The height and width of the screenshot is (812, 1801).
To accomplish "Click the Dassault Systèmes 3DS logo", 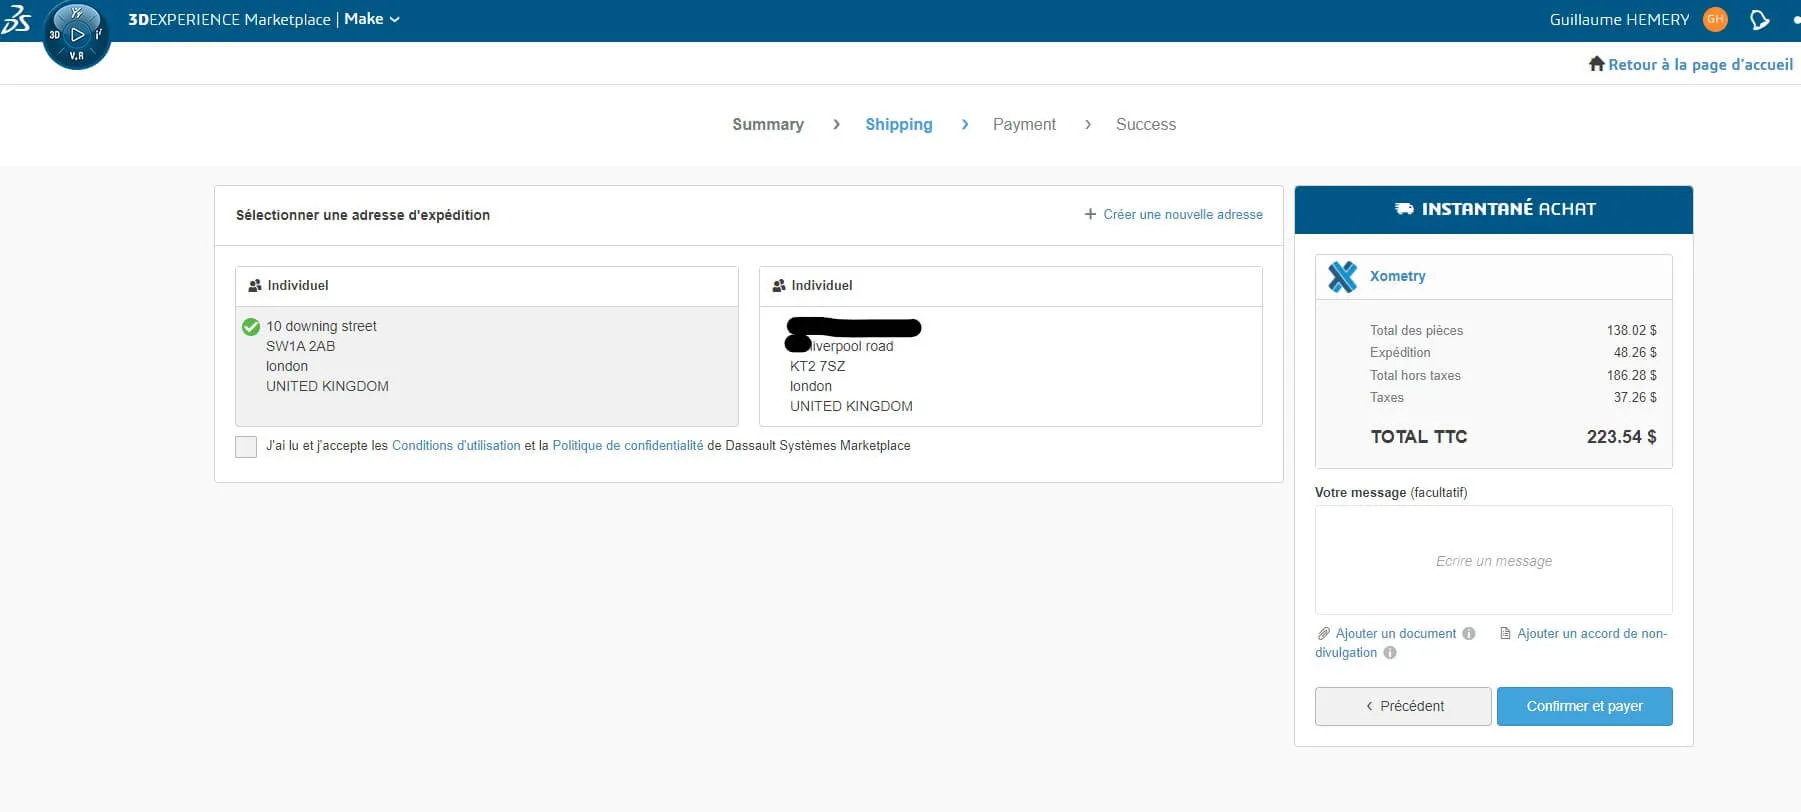I will pos(16,19).
